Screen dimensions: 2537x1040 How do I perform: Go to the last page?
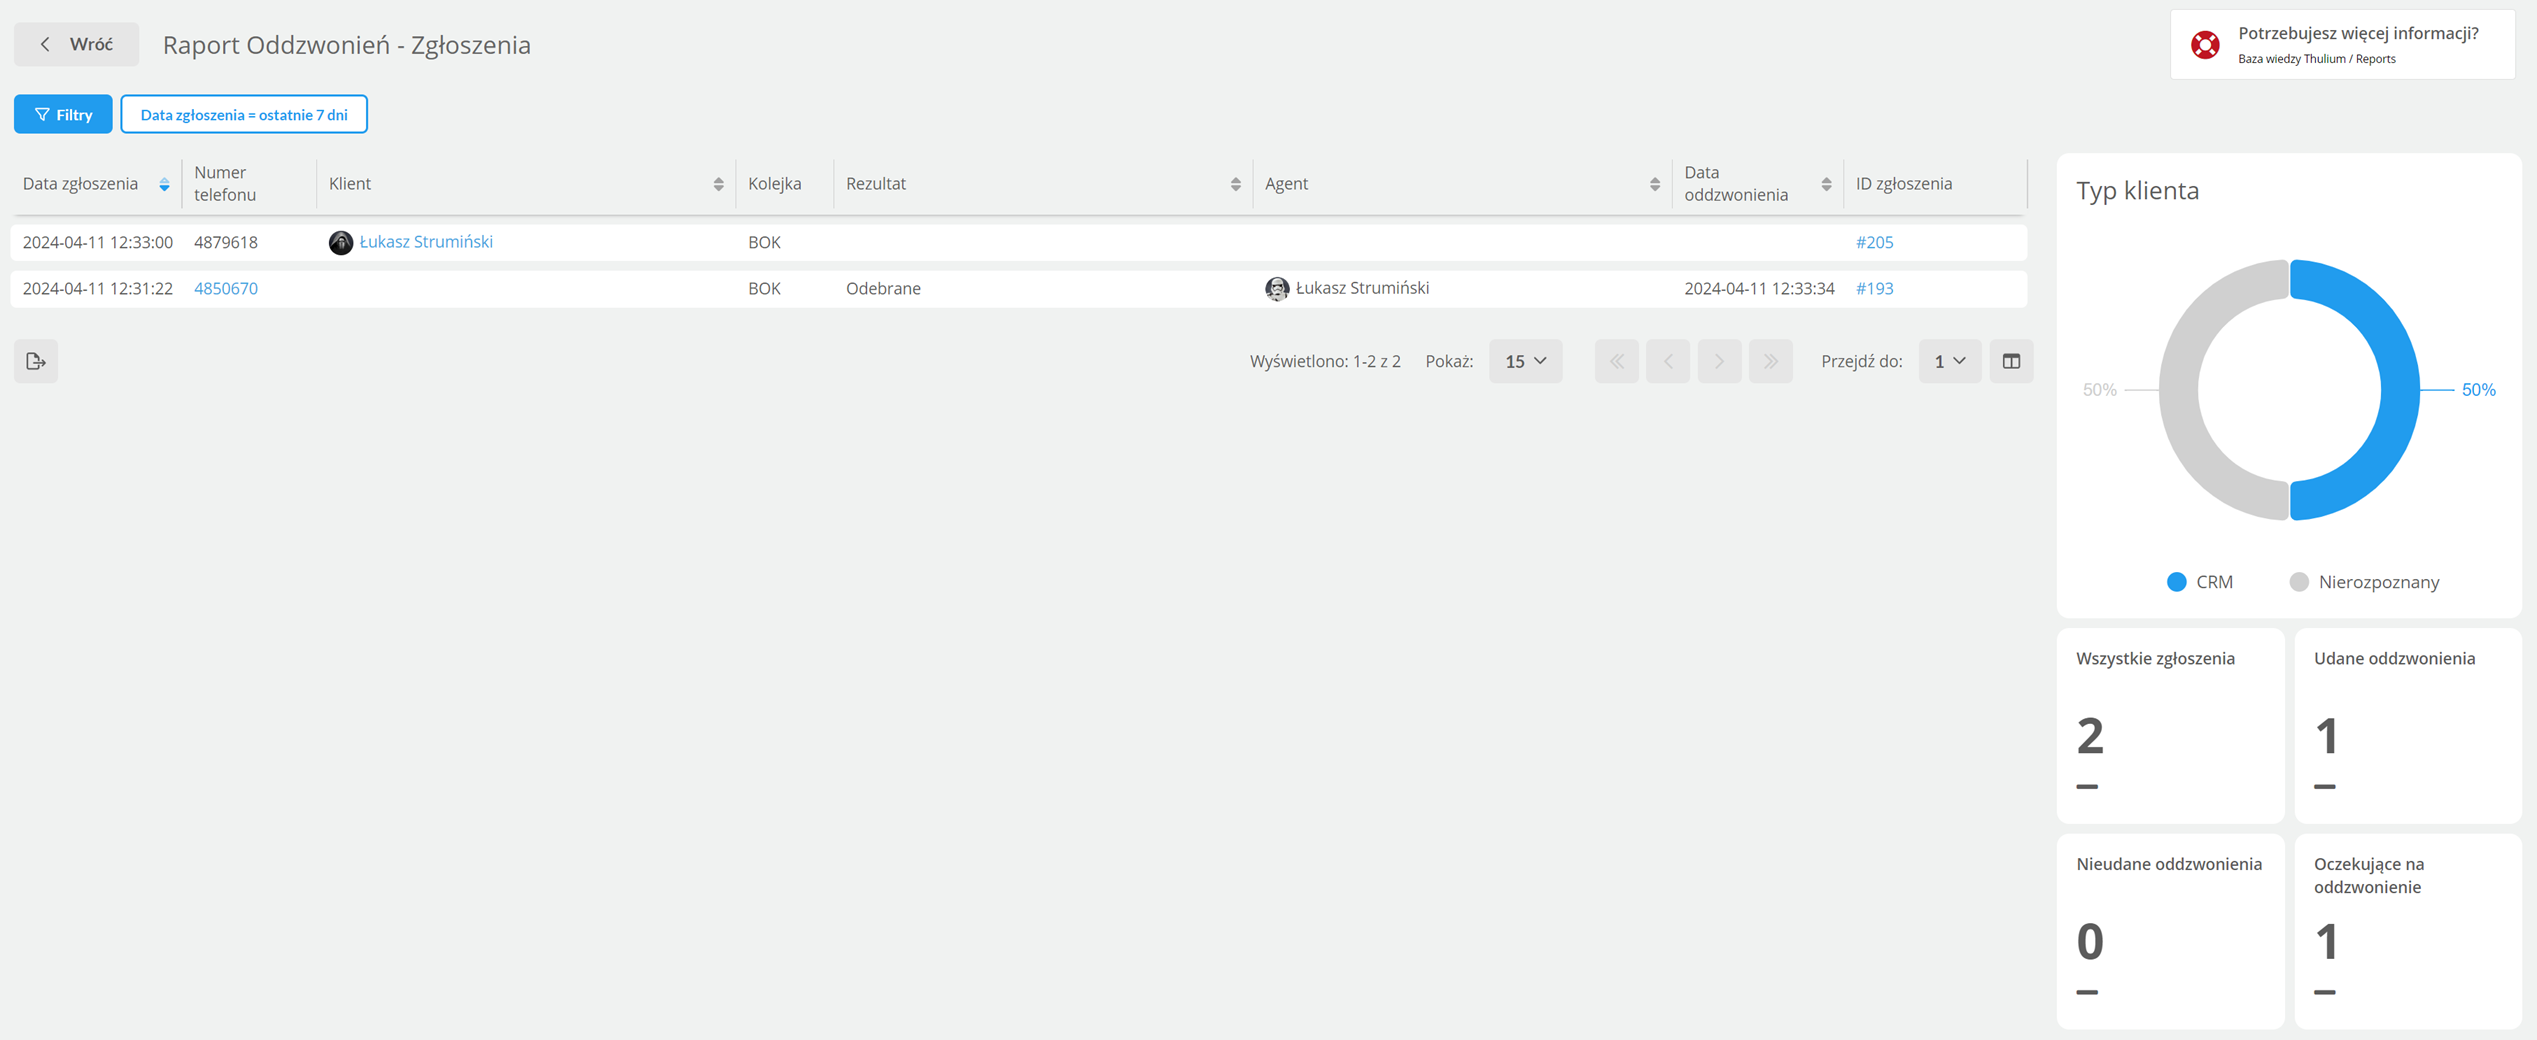click(1770, 361)
